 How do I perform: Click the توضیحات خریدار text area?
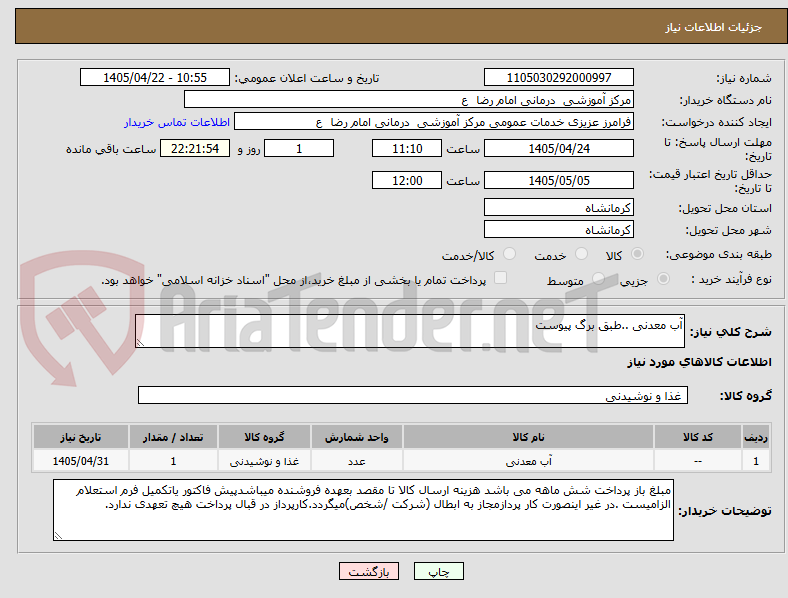point(363,510)
